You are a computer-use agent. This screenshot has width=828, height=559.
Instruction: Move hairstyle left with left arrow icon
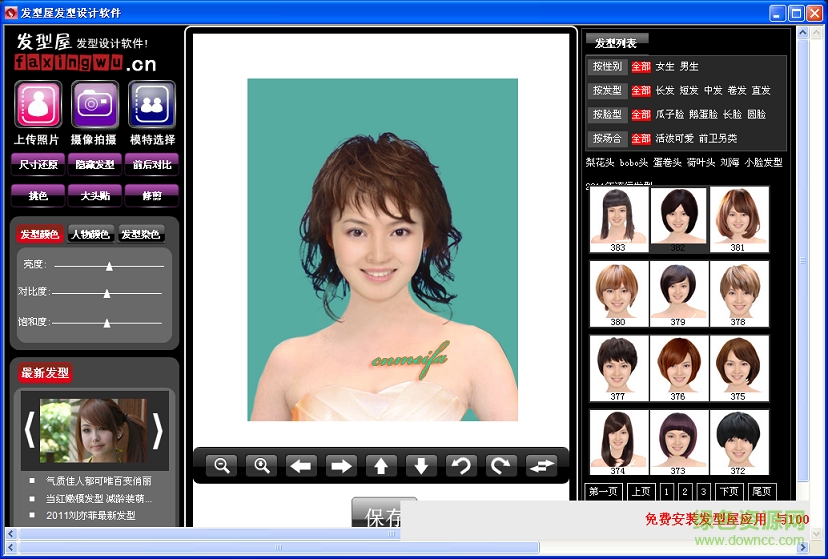coord(301,465)
